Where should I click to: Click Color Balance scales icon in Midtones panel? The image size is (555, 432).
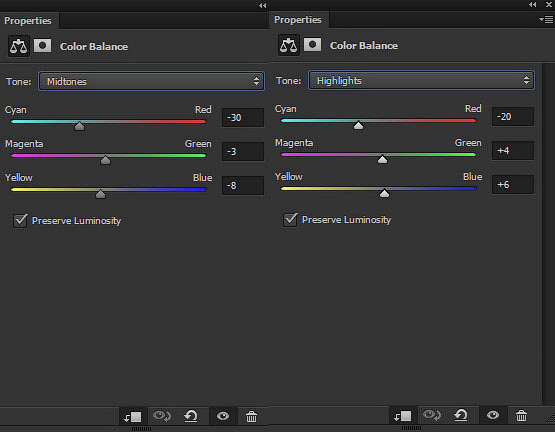(x=19, y=46)
